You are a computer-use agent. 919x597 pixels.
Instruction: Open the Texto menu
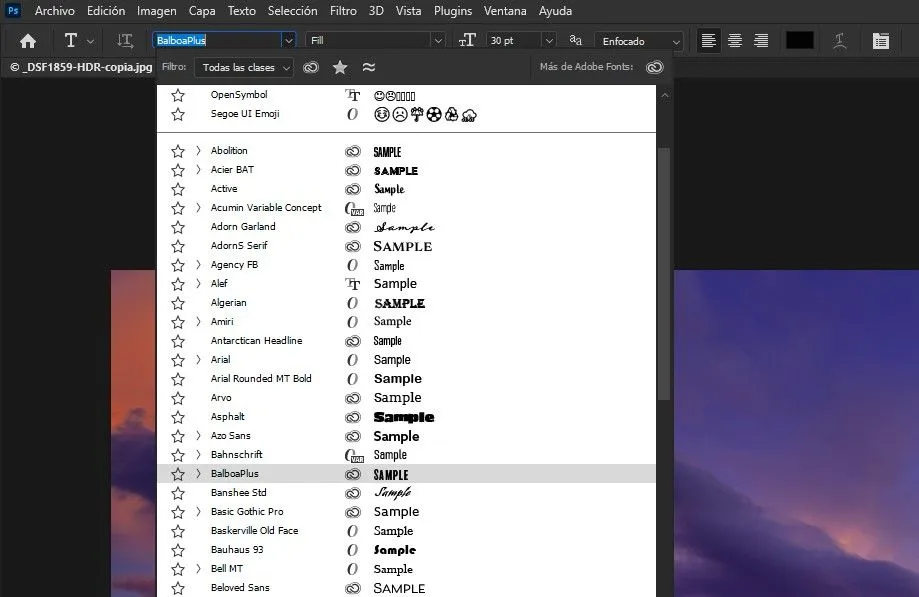click(x=241, y=11)
